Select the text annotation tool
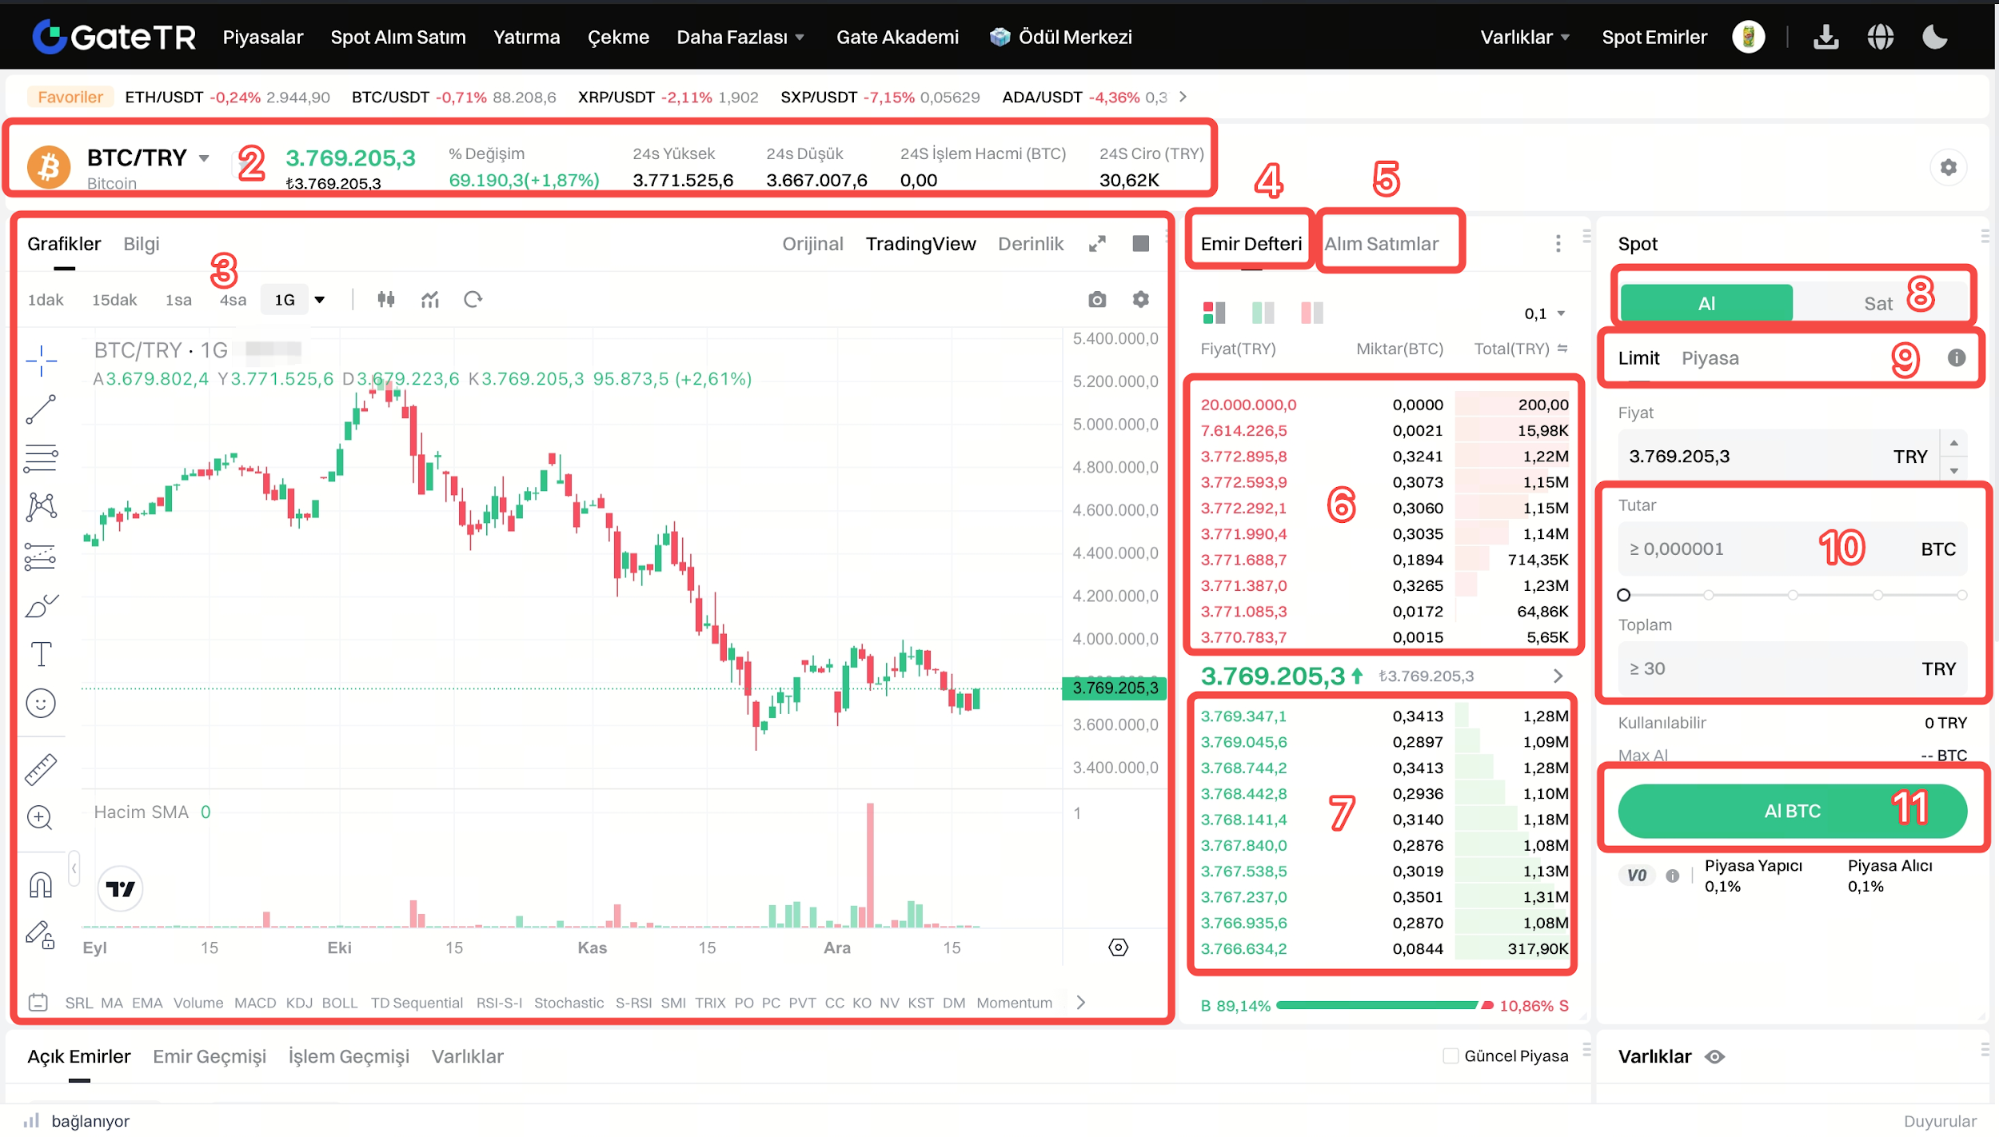Image resolution: width=1999 pixels, height=1138 pixels. [41, 654]
